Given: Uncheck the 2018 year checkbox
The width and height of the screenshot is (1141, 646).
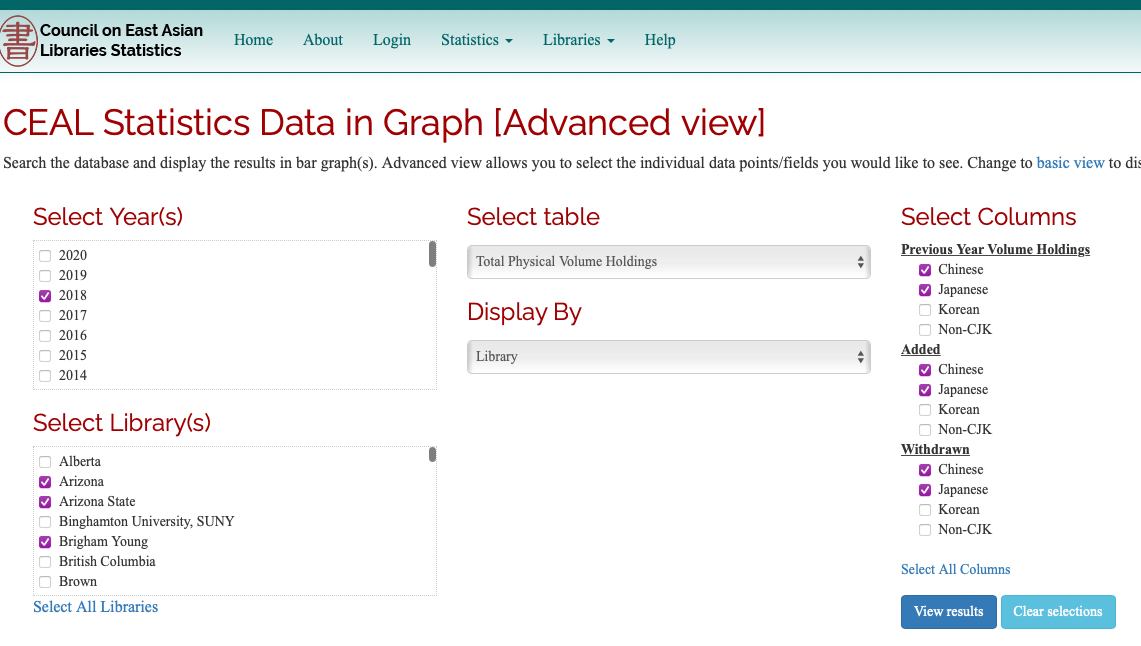Looking at the screenshot, I should [x=45, y=296].
